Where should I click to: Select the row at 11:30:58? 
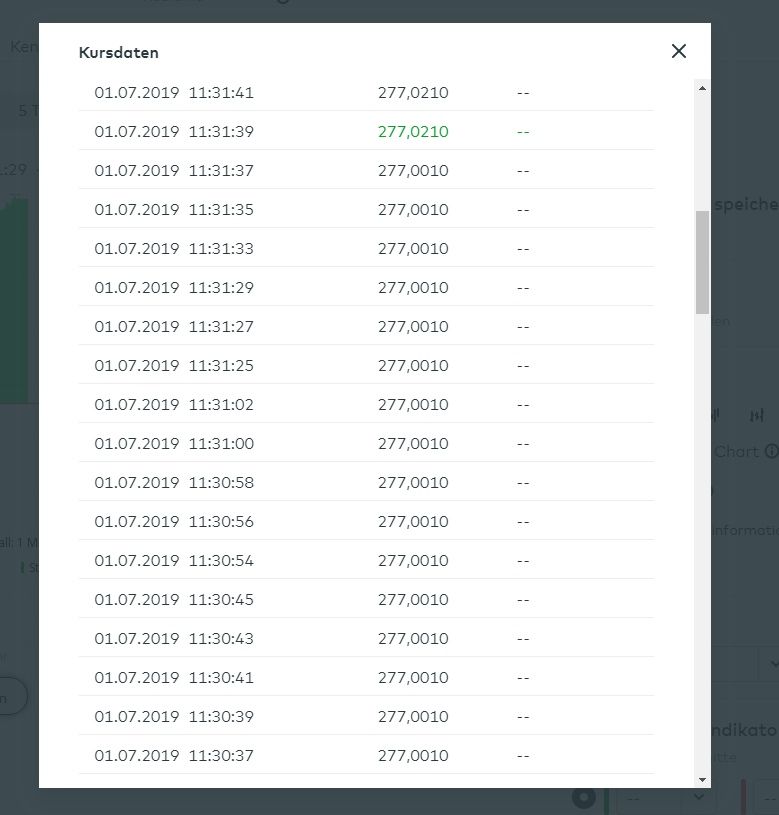click(366, 483)
